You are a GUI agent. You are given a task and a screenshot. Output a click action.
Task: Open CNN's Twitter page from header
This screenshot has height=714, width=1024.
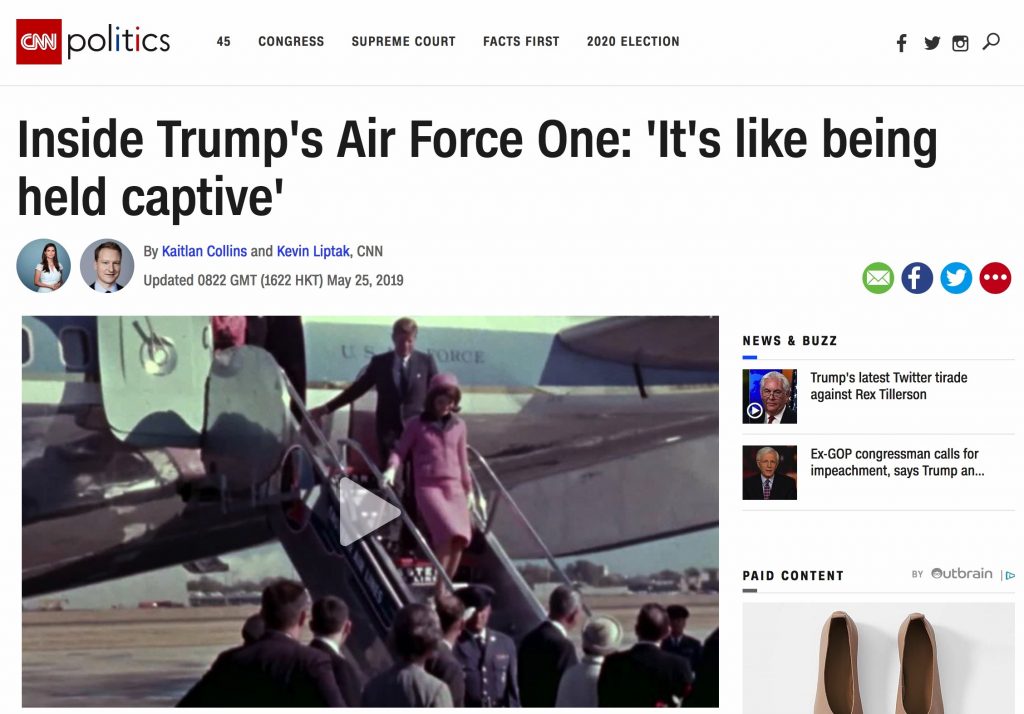[x=932, y=43]
